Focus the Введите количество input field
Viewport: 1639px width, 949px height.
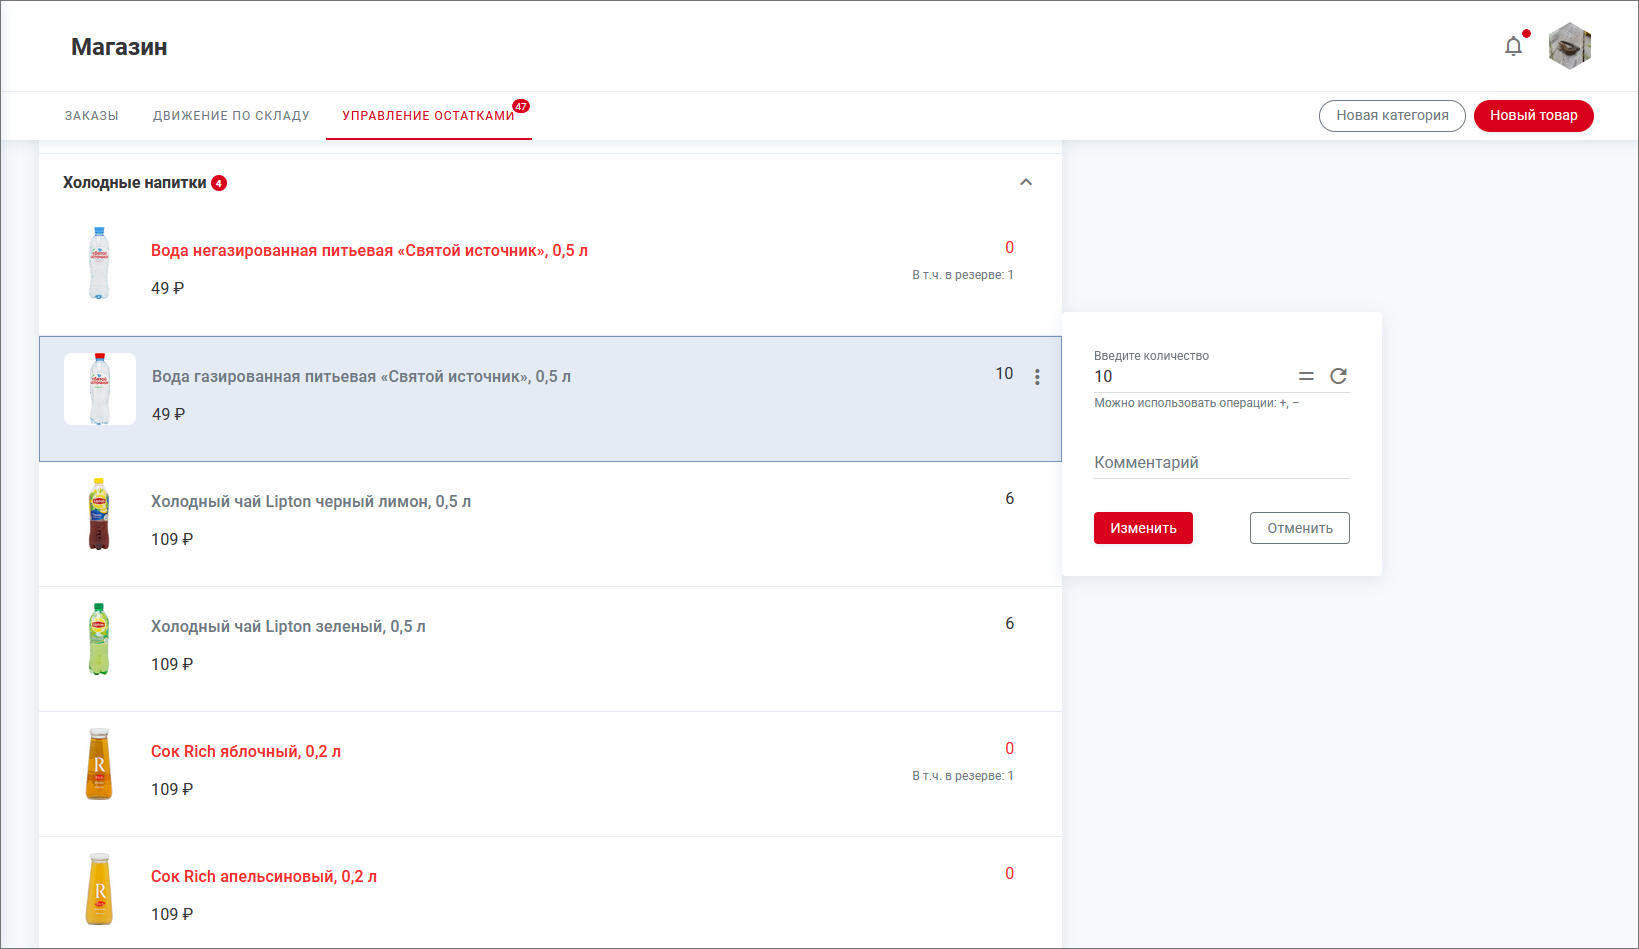(x=1190, y=377)
